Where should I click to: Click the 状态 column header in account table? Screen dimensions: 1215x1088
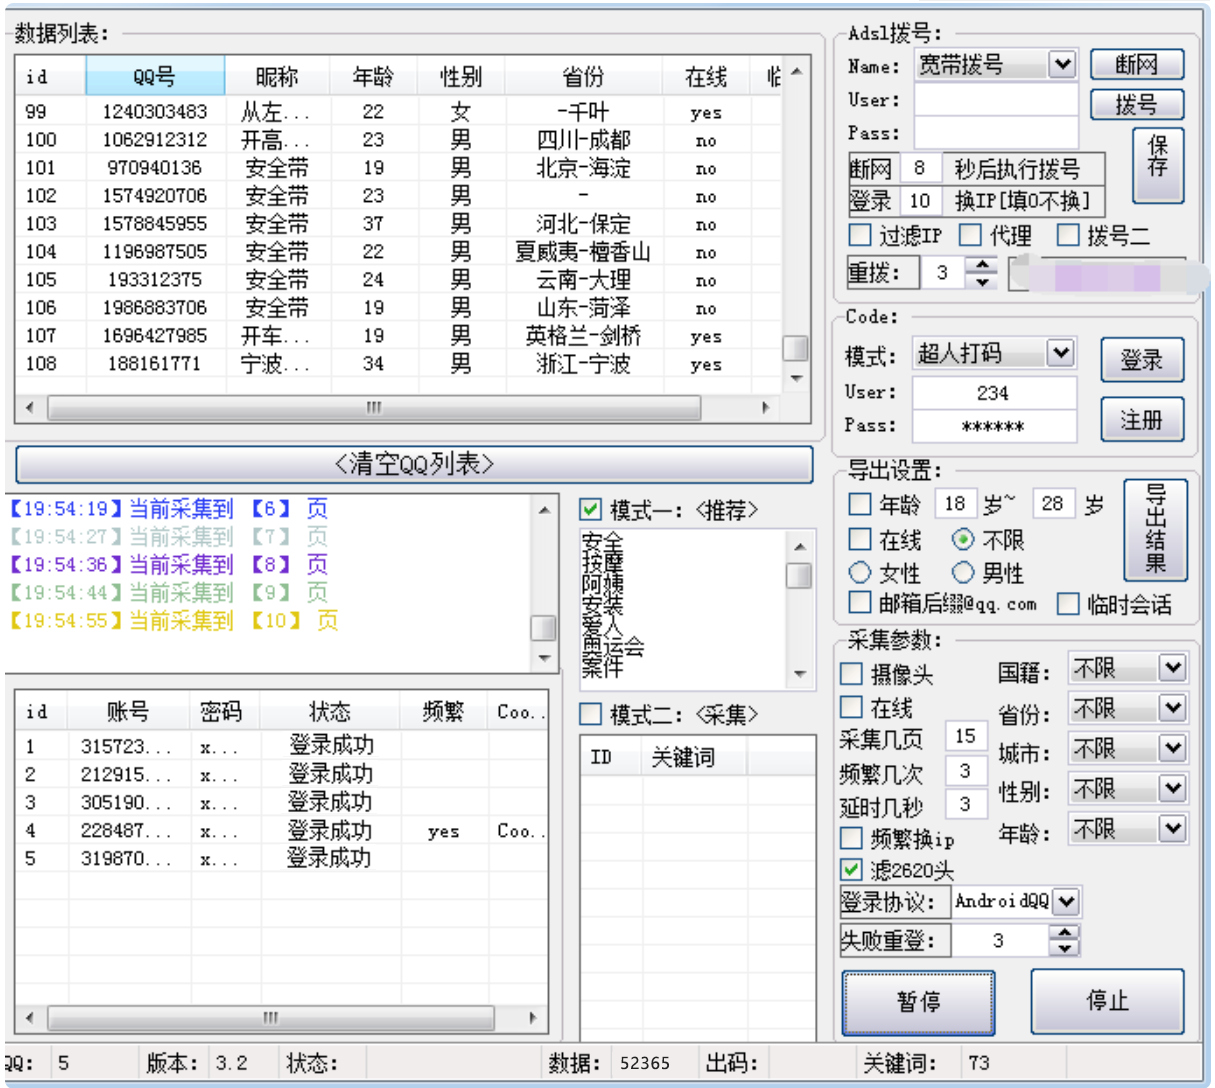329,711
